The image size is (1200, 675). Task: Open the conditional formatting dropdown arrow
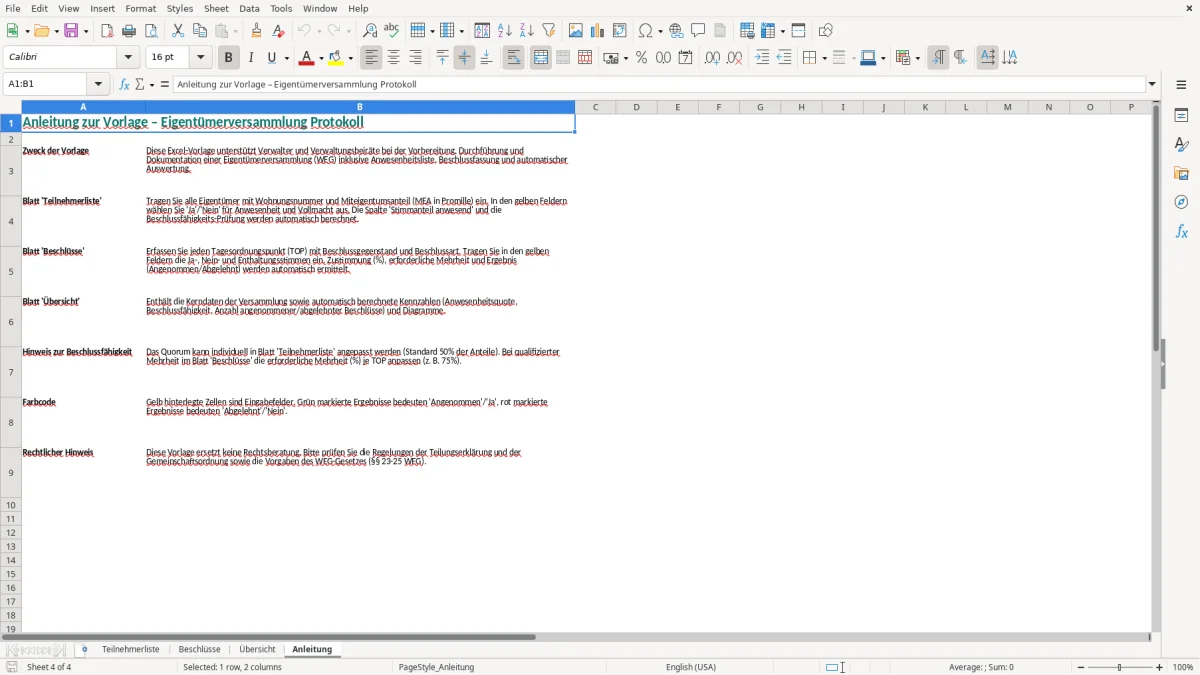(x=917, y=58)
